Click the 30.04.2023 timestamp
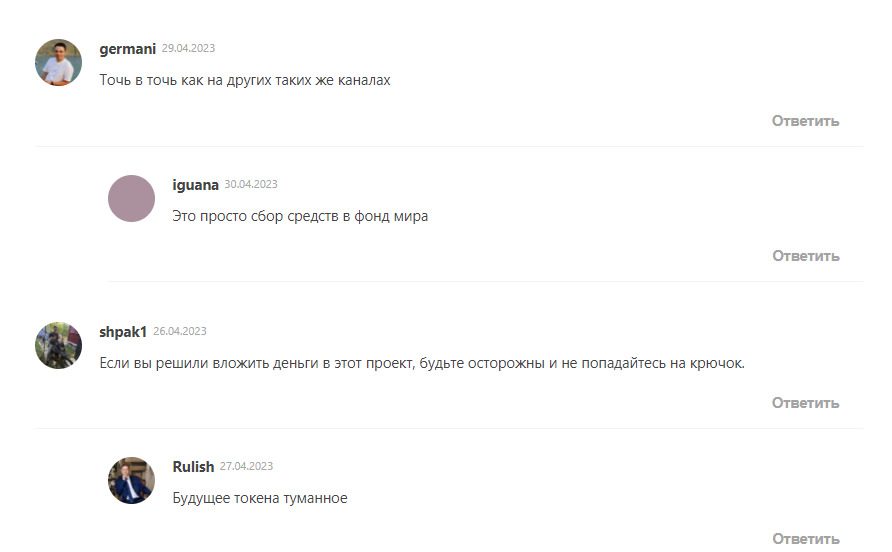Image resolution: width=892 pixels, height=552 pixels. pyautogui.click(x=251, y=184)
